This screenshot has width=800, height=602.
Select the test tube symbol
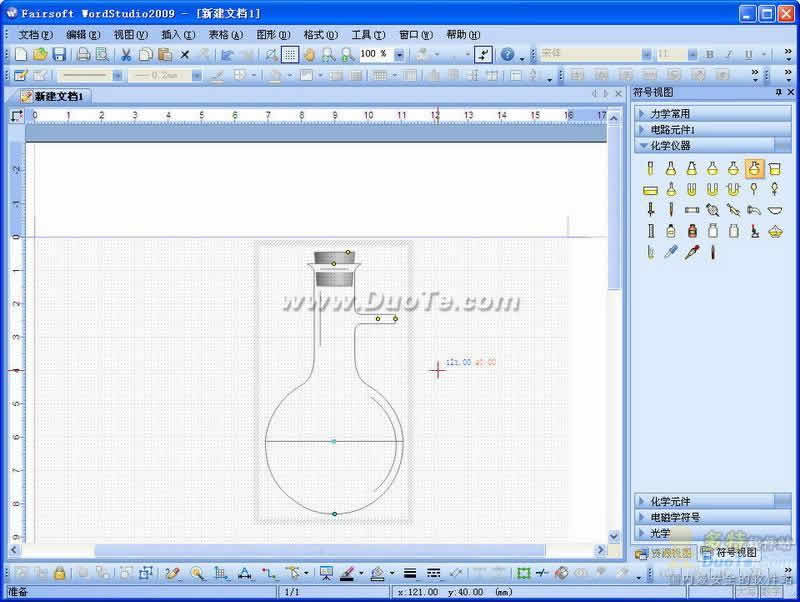point(650,169)
